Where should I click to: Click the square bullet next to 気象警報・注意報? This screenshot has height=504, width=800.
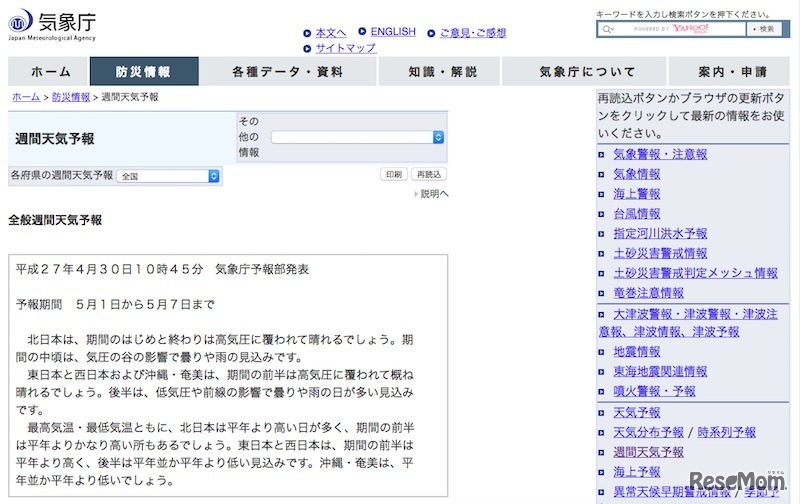602,155
